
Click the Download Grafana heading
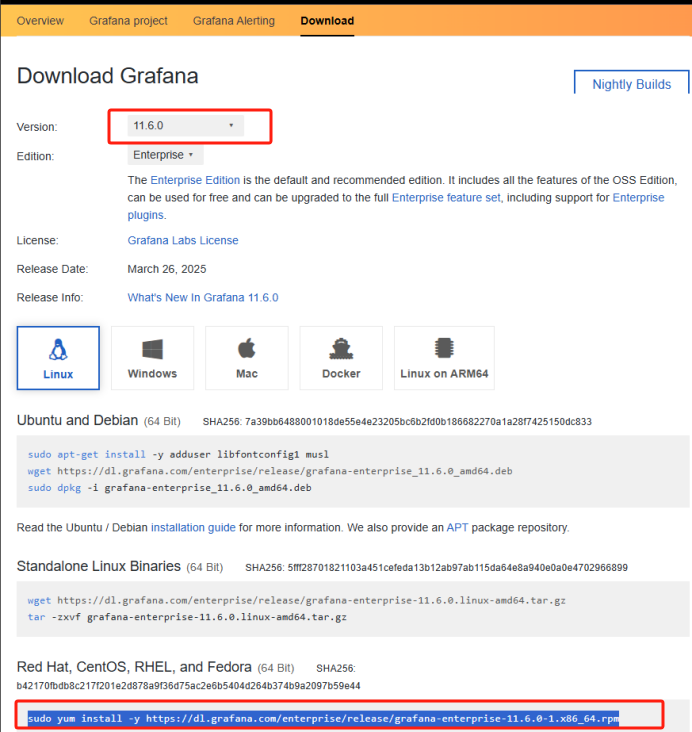click(x=107, y=76)
